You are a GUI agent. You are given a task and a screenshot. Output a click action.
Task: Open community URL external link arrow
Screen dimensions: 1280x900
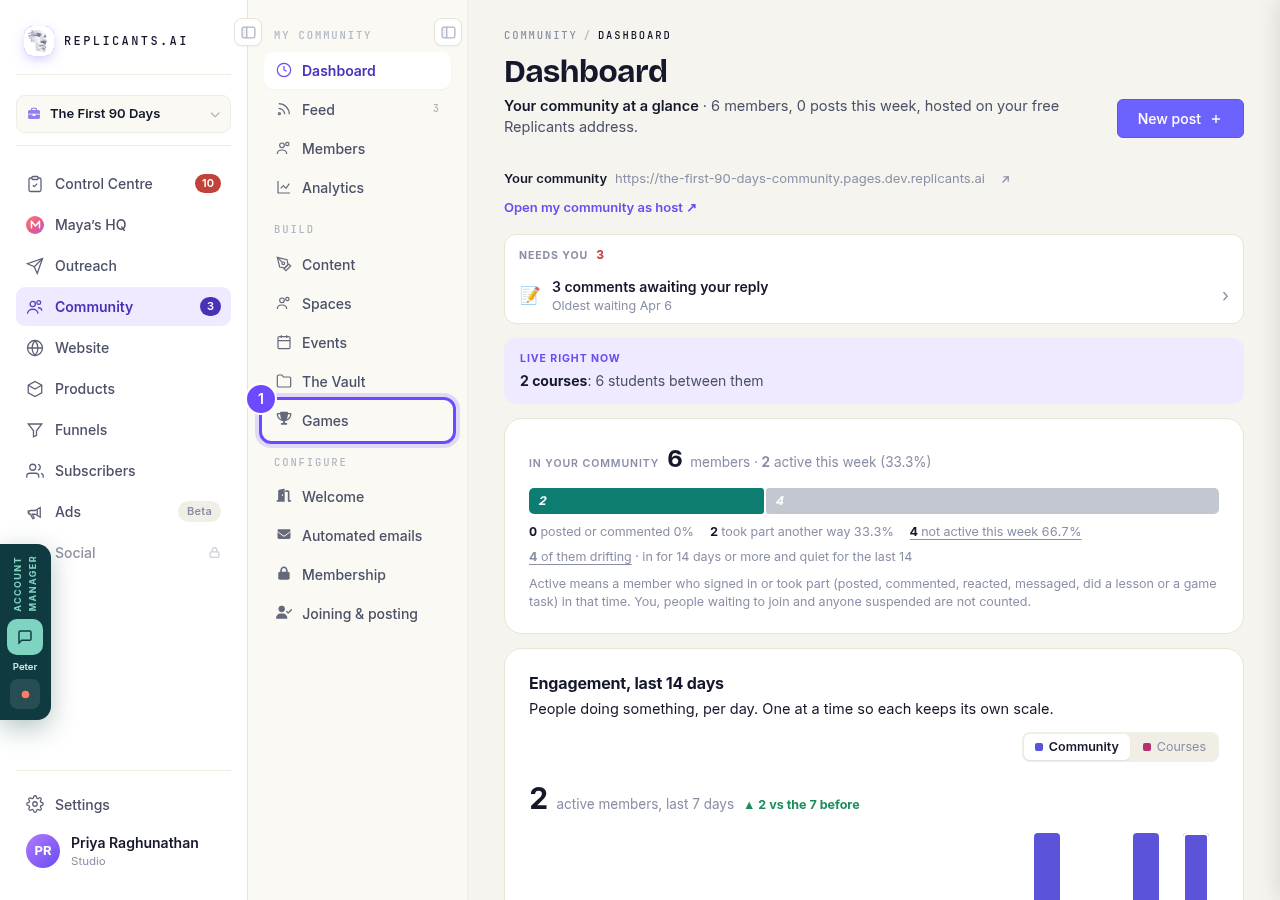click(1005, 179)
